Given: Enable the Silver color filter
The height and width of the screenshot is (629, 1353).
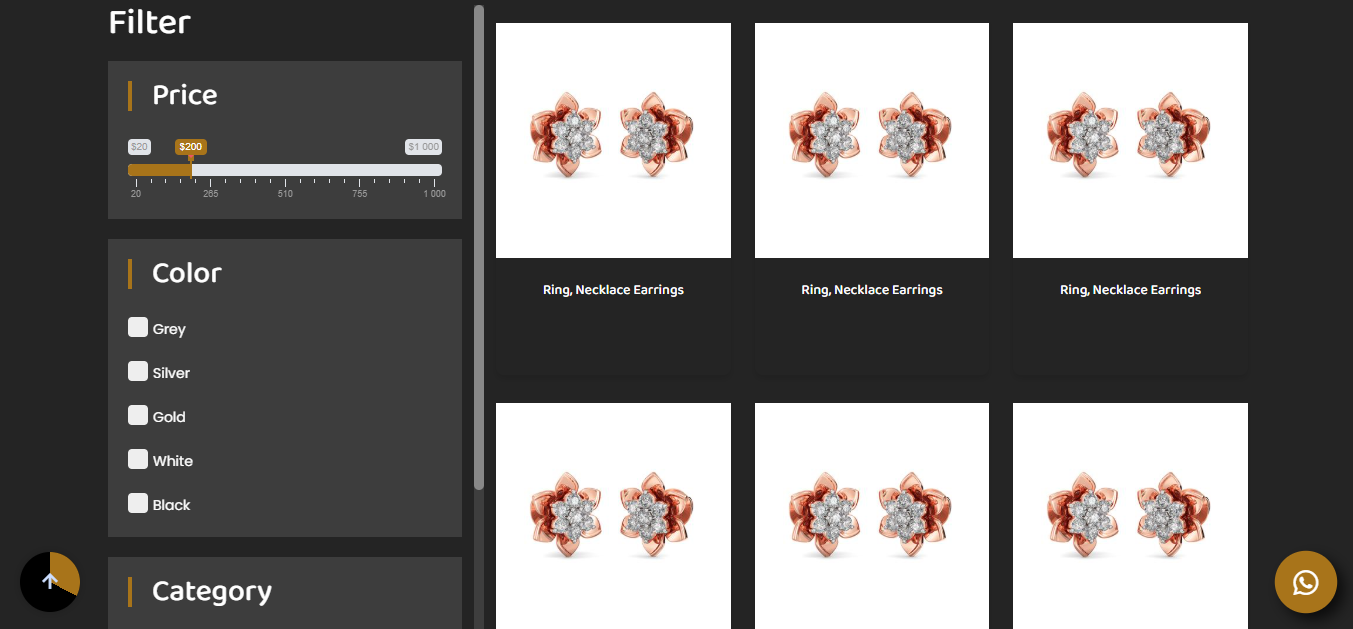Looking at the screenshot, I should pos(138,371).
